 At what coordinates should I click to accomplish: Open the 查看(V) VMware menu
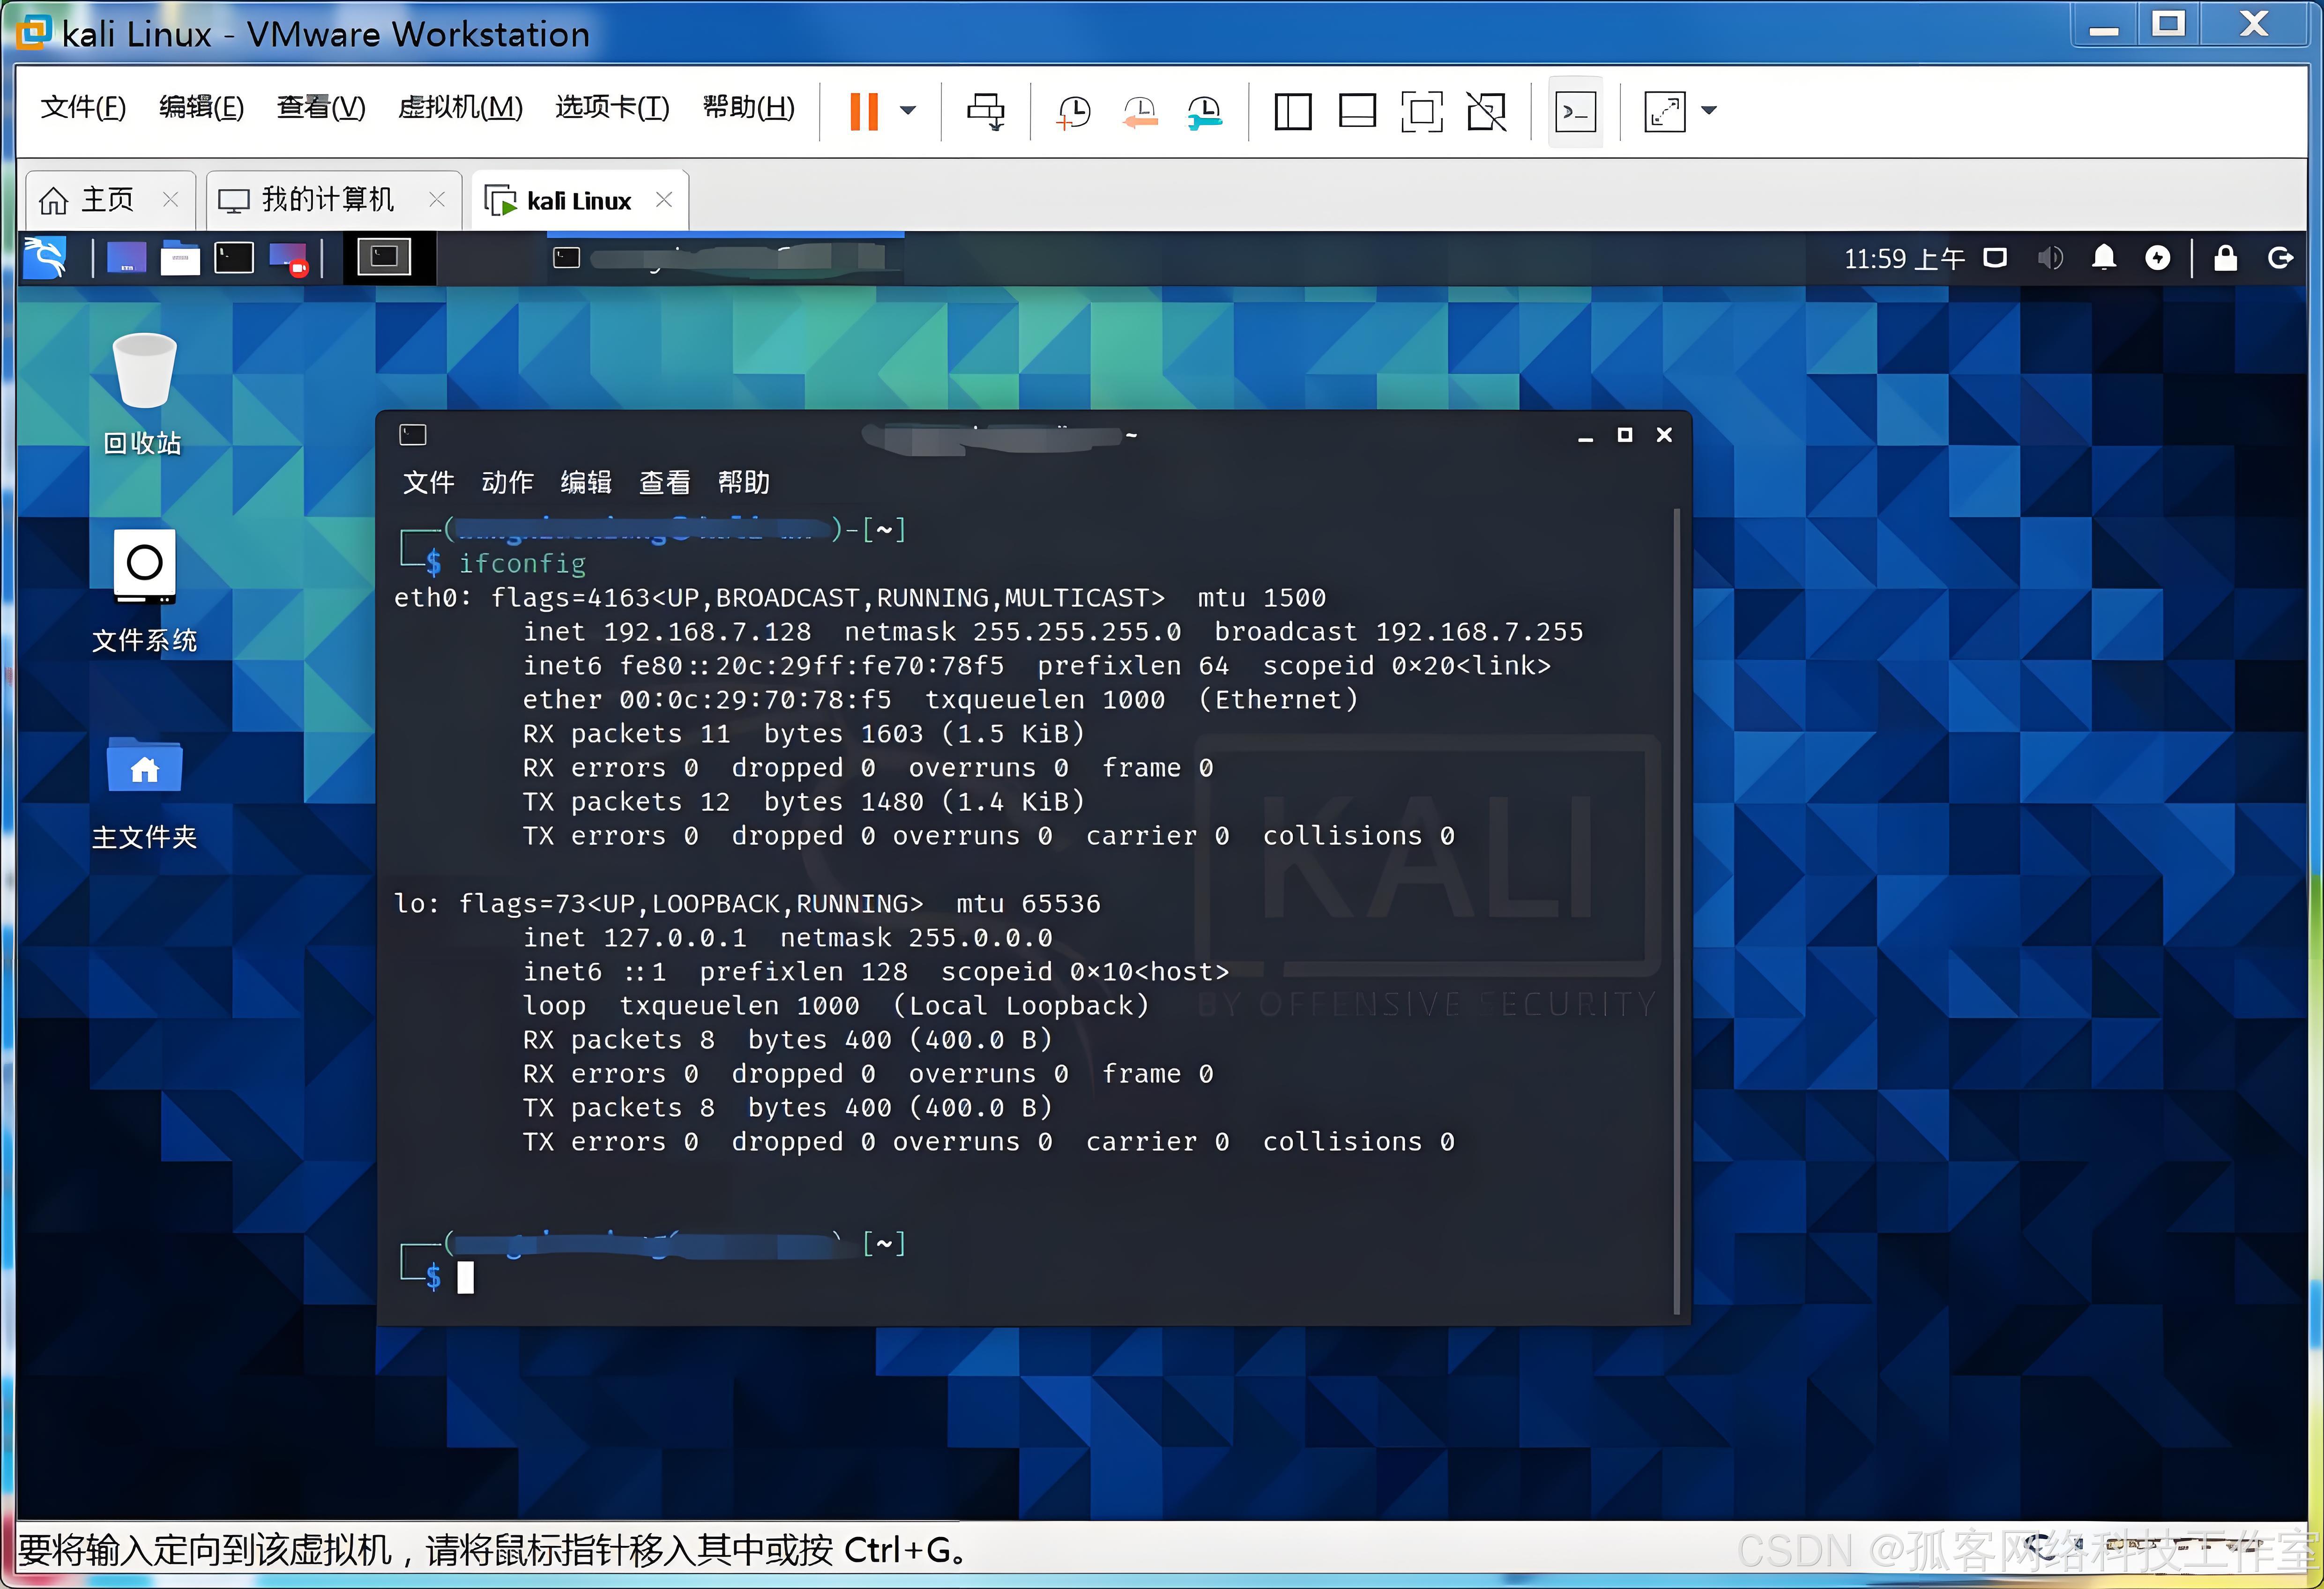(x=321, y=107)
